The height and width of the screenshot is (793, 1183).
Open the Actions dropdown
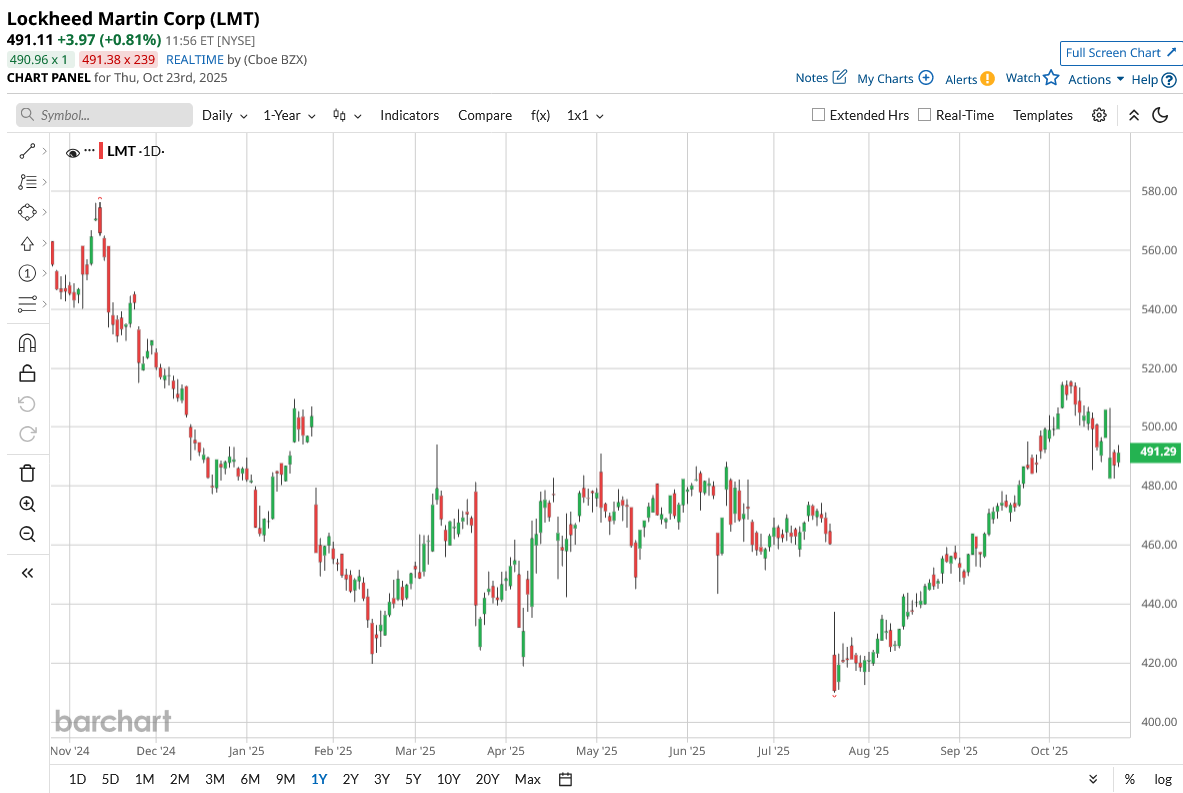point(1096,79)
